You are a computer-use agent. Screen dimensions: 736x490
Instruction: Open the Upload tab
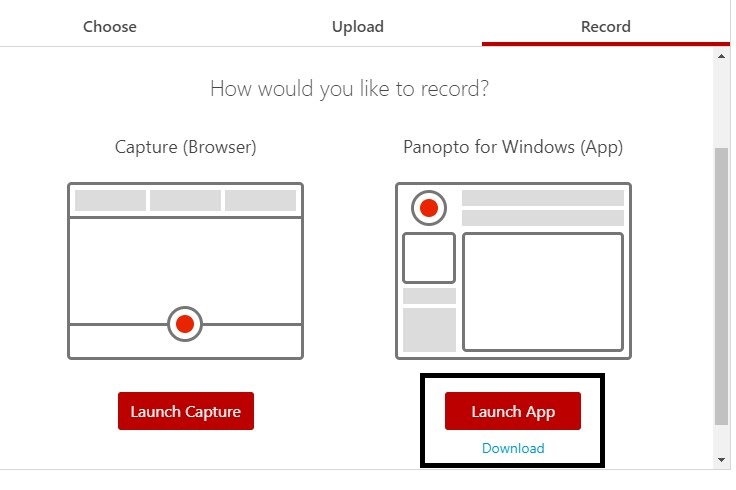pyautogui.click(x=358, y=26)
